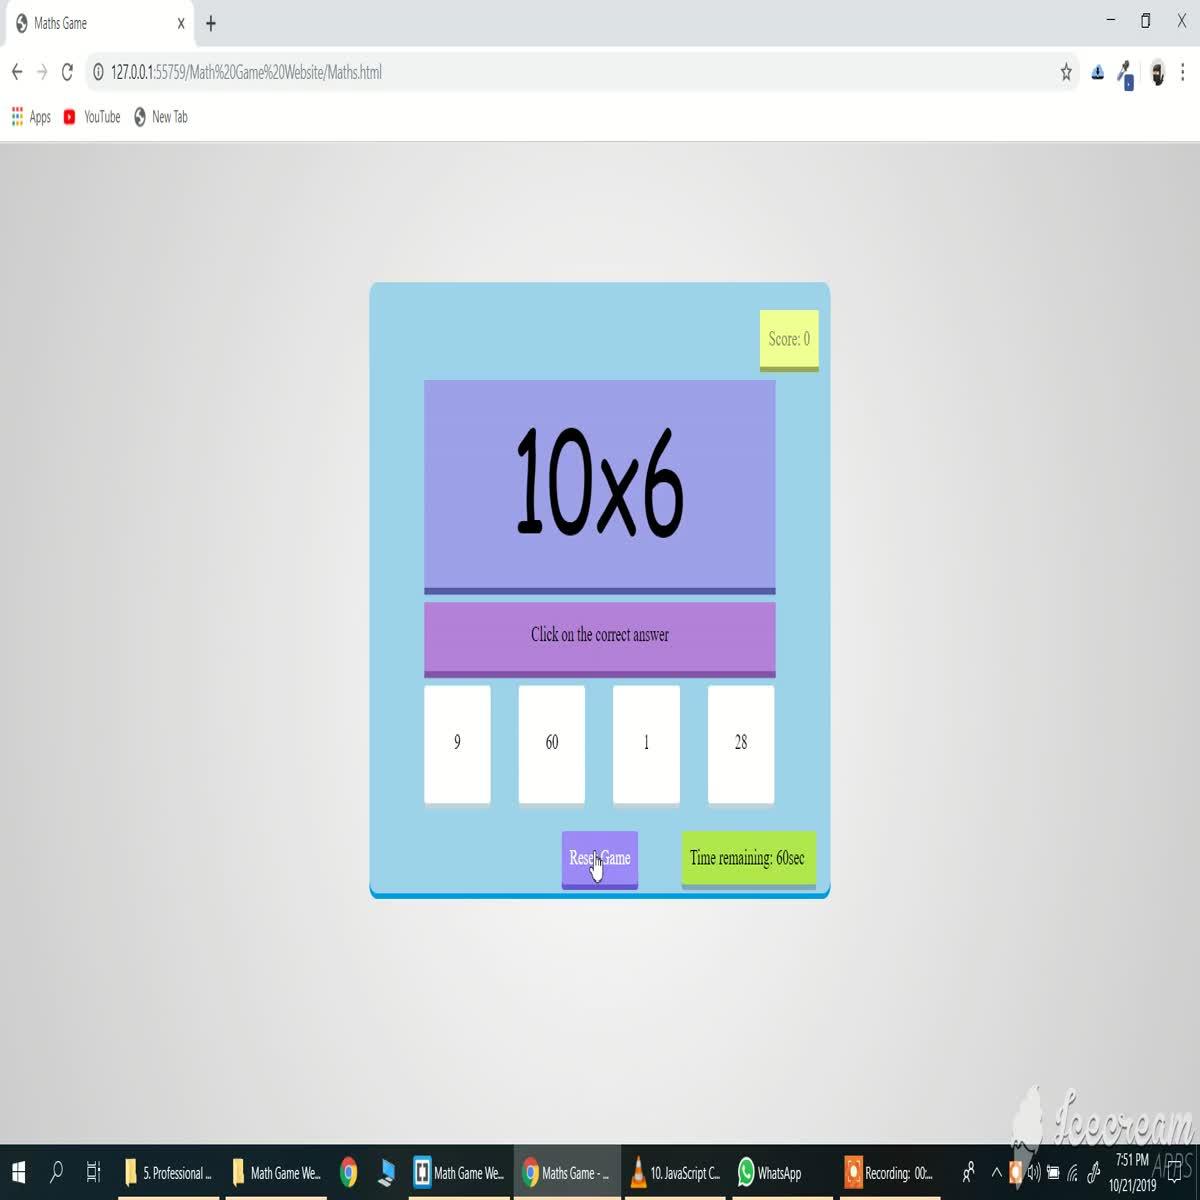1200x1200 pixels.
Task: Expand hidden icons in the system tray
Action: [x=996, y=1173]
